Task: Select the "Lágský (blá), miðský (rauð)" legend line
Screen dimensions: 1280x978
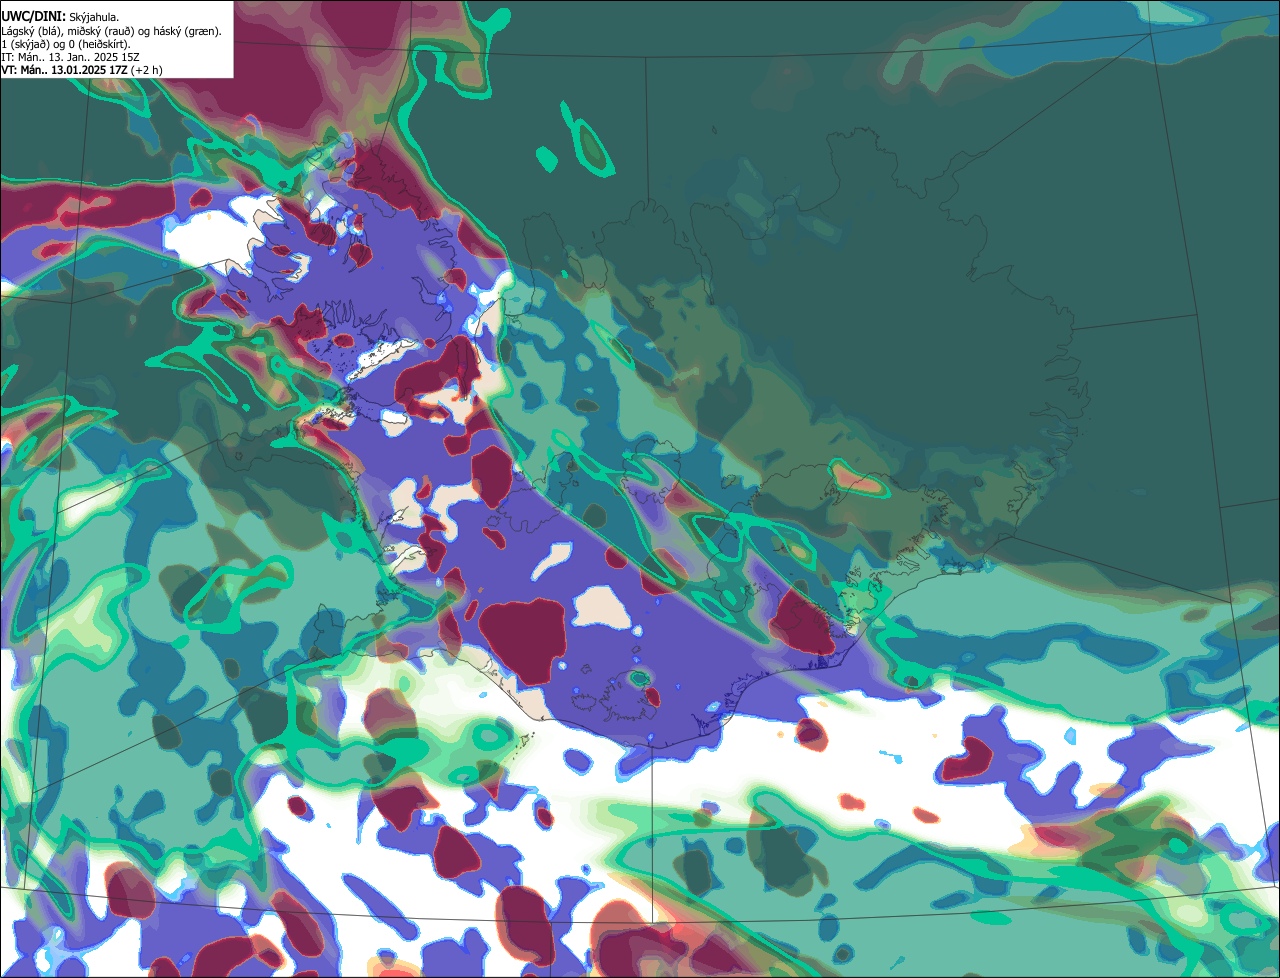Action: click(x=112, y=31)
